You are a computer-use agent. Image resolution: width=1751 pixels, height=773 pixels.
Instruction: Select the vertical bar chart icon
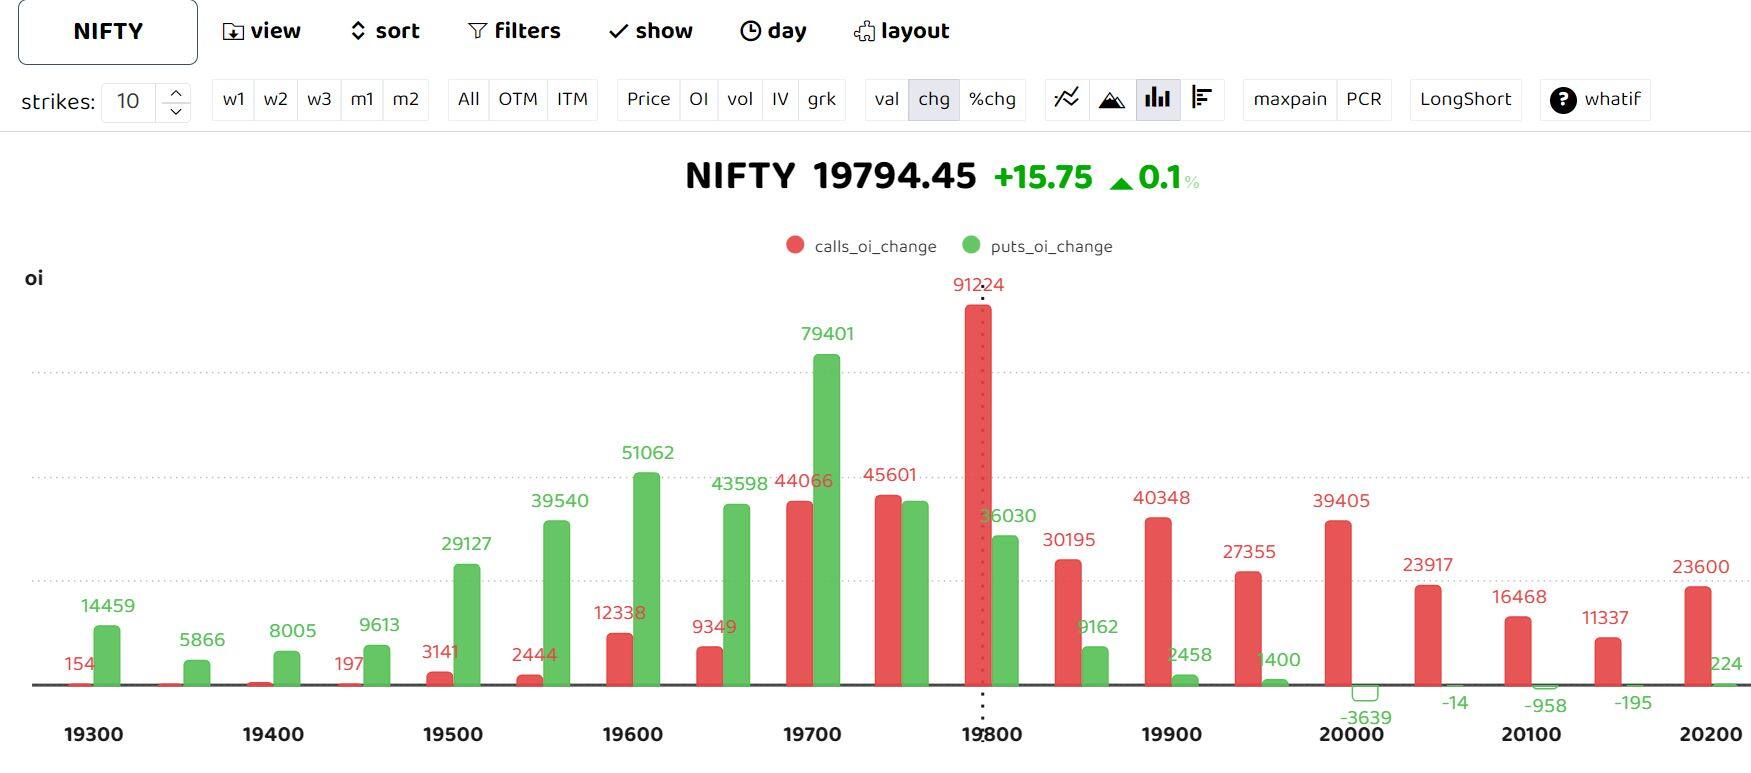pyautogui.click(x=1158, y=99)
